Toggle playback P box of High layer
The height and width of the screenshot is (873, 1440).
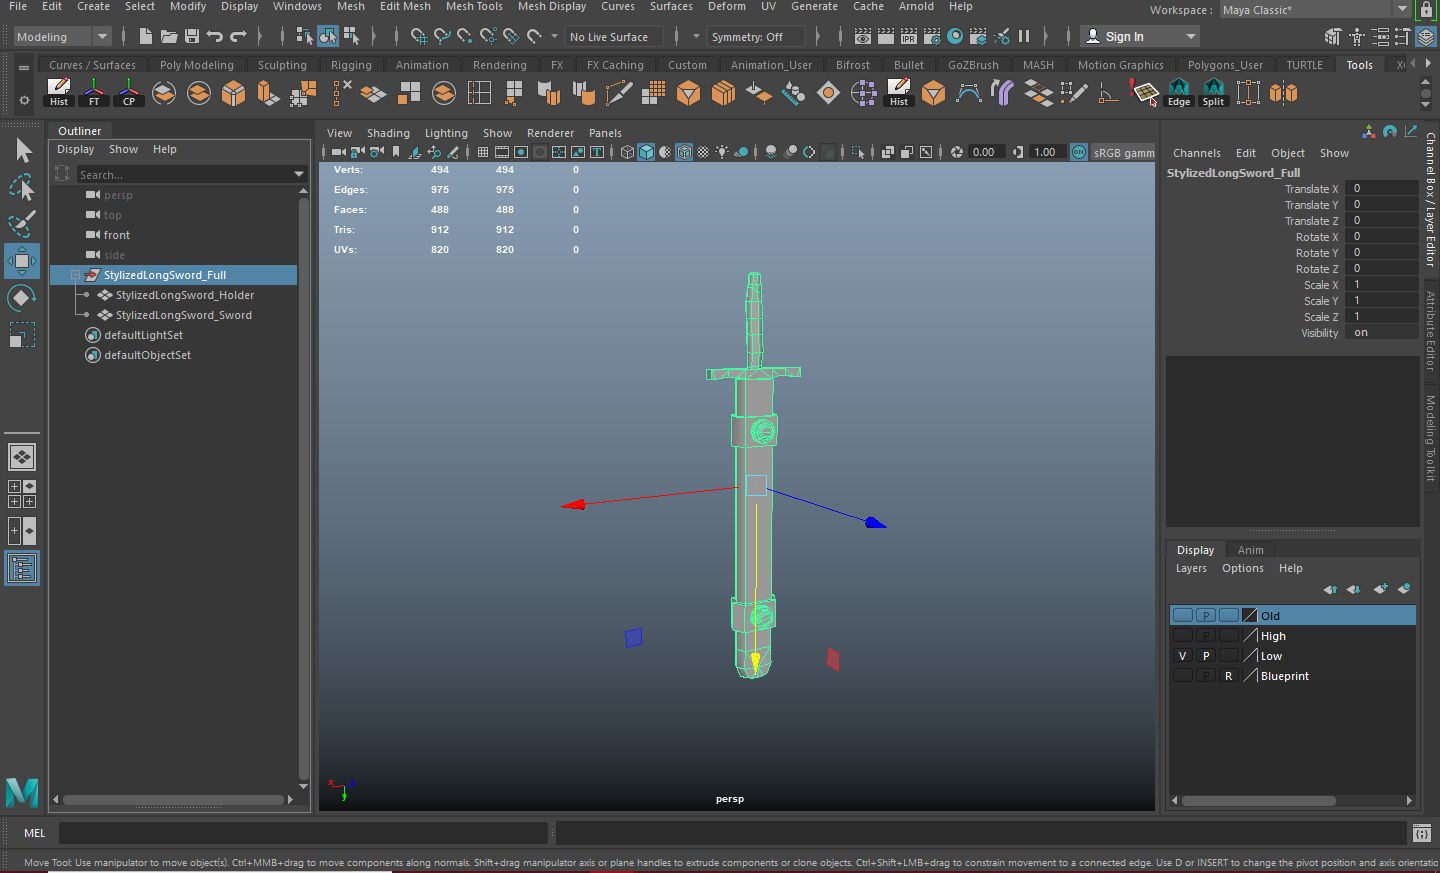(1206, 636)
